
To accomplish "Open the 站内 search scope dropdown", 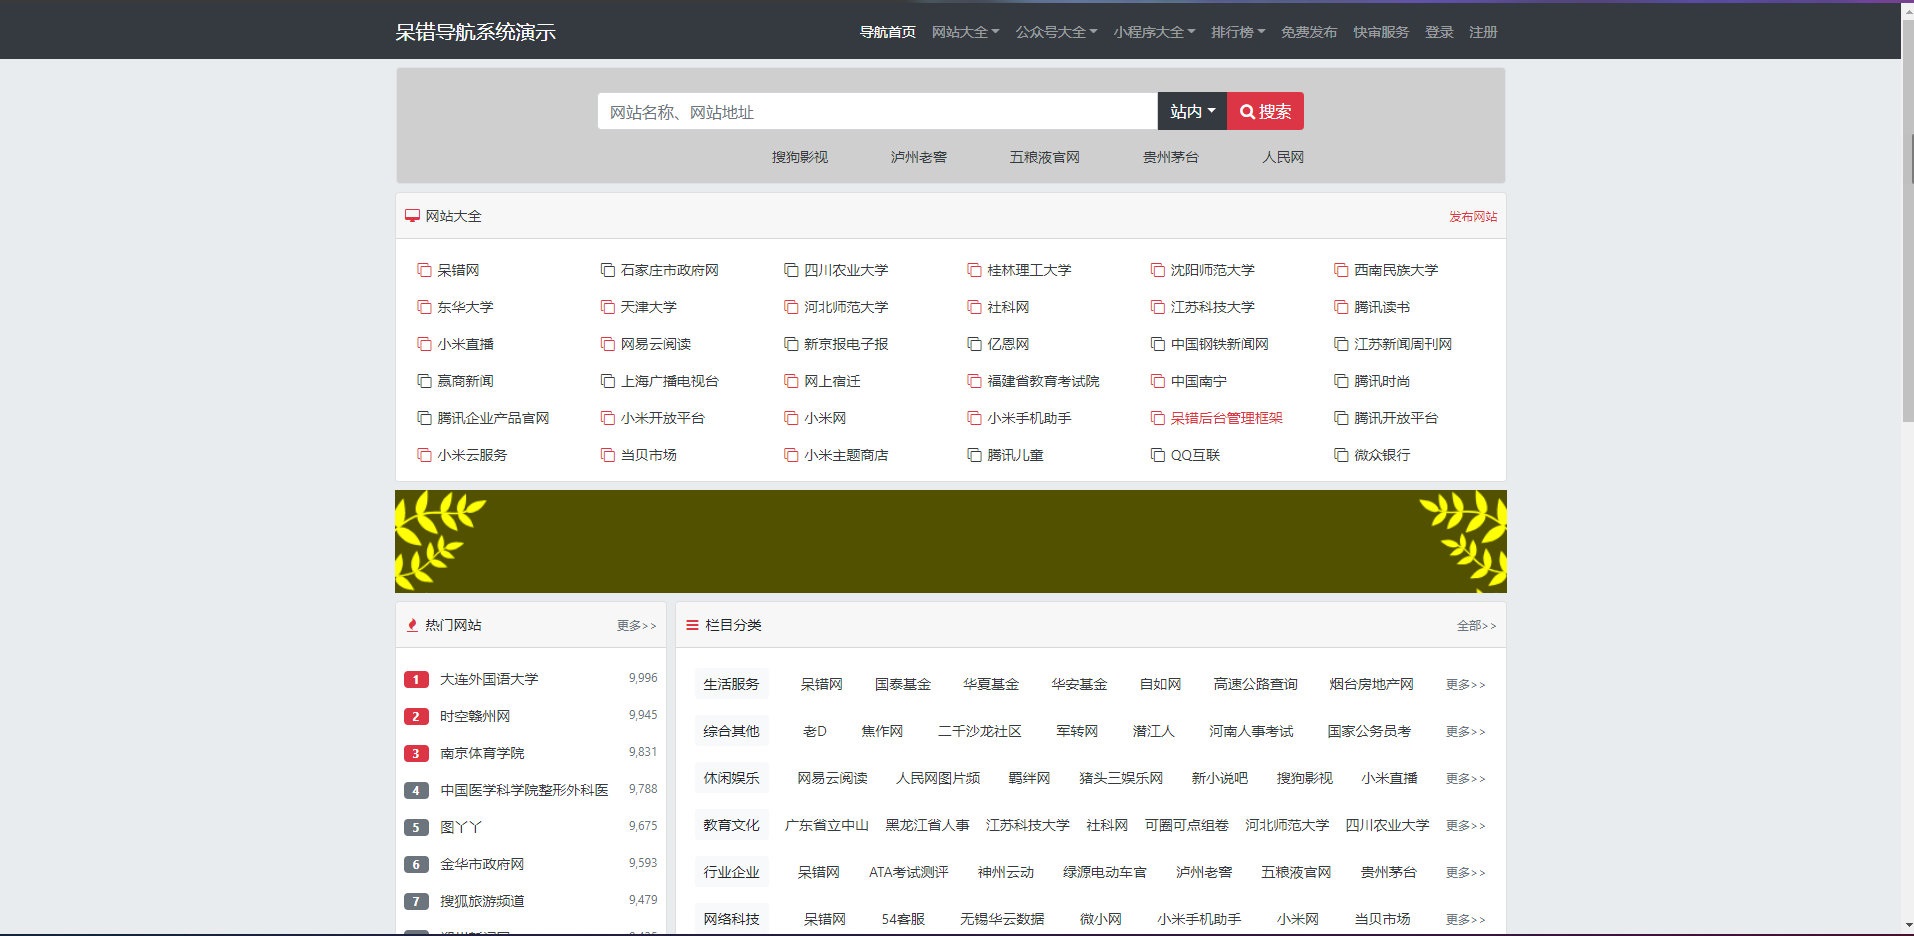I will click(1192, 111).
